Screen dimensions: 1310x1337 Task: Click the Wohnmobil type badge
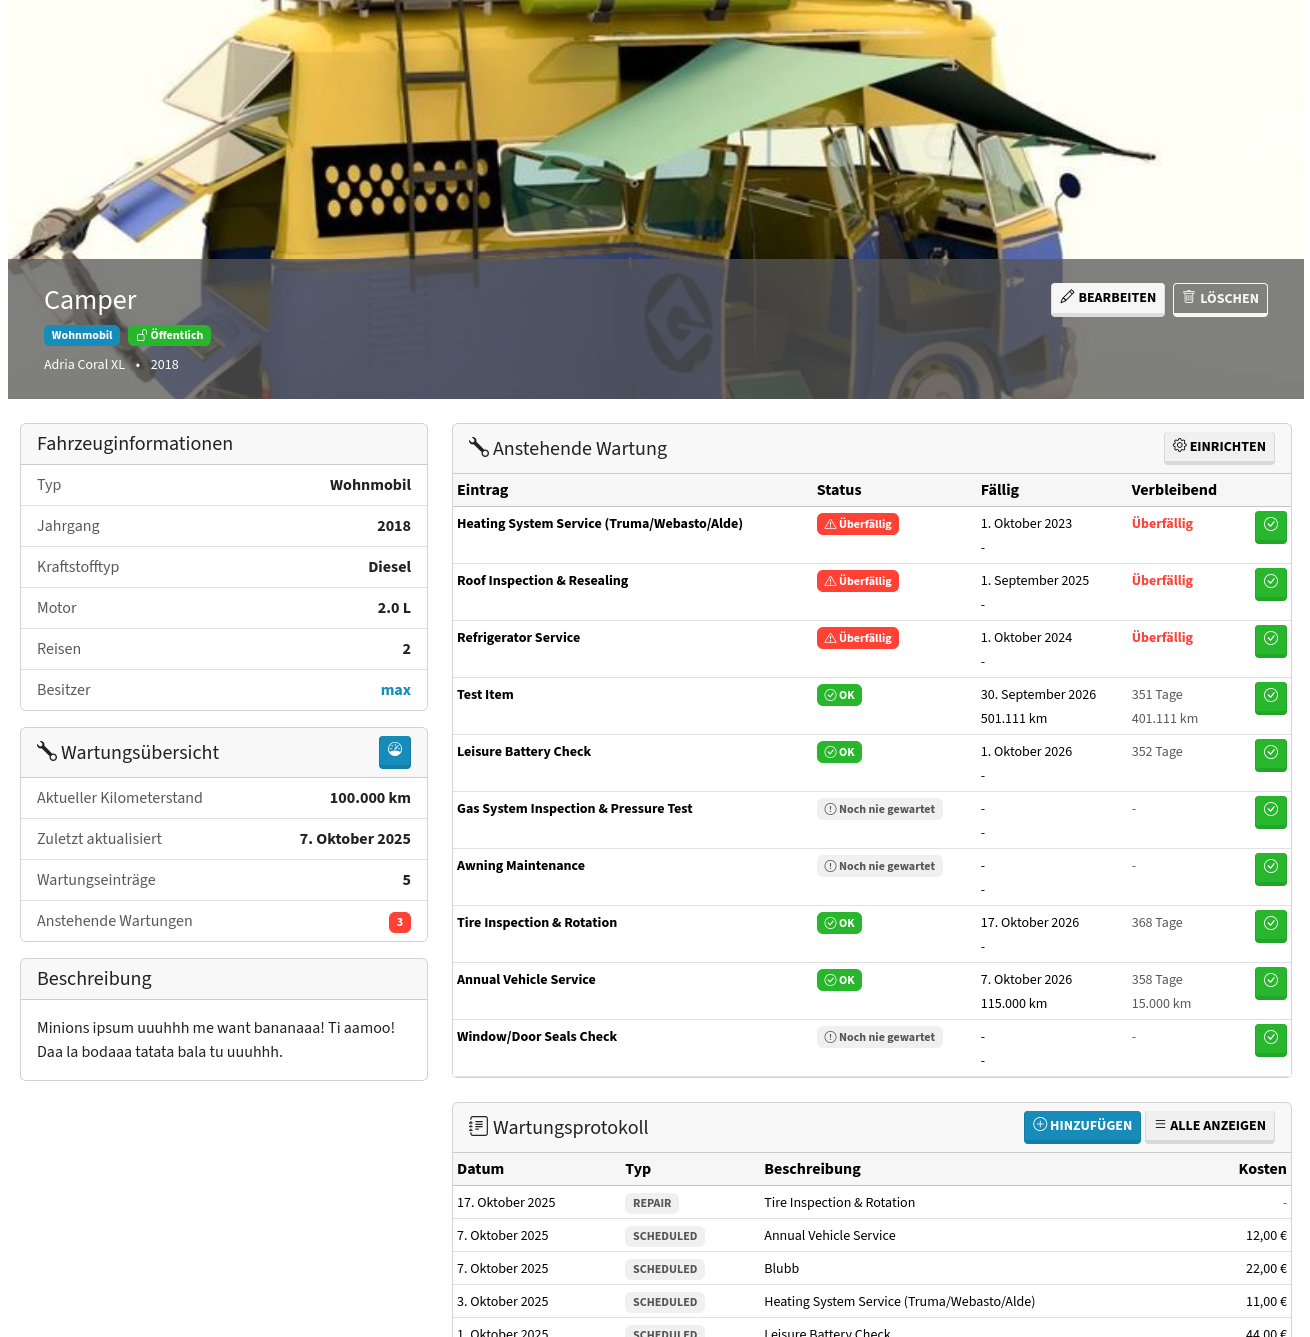(82, 336)
